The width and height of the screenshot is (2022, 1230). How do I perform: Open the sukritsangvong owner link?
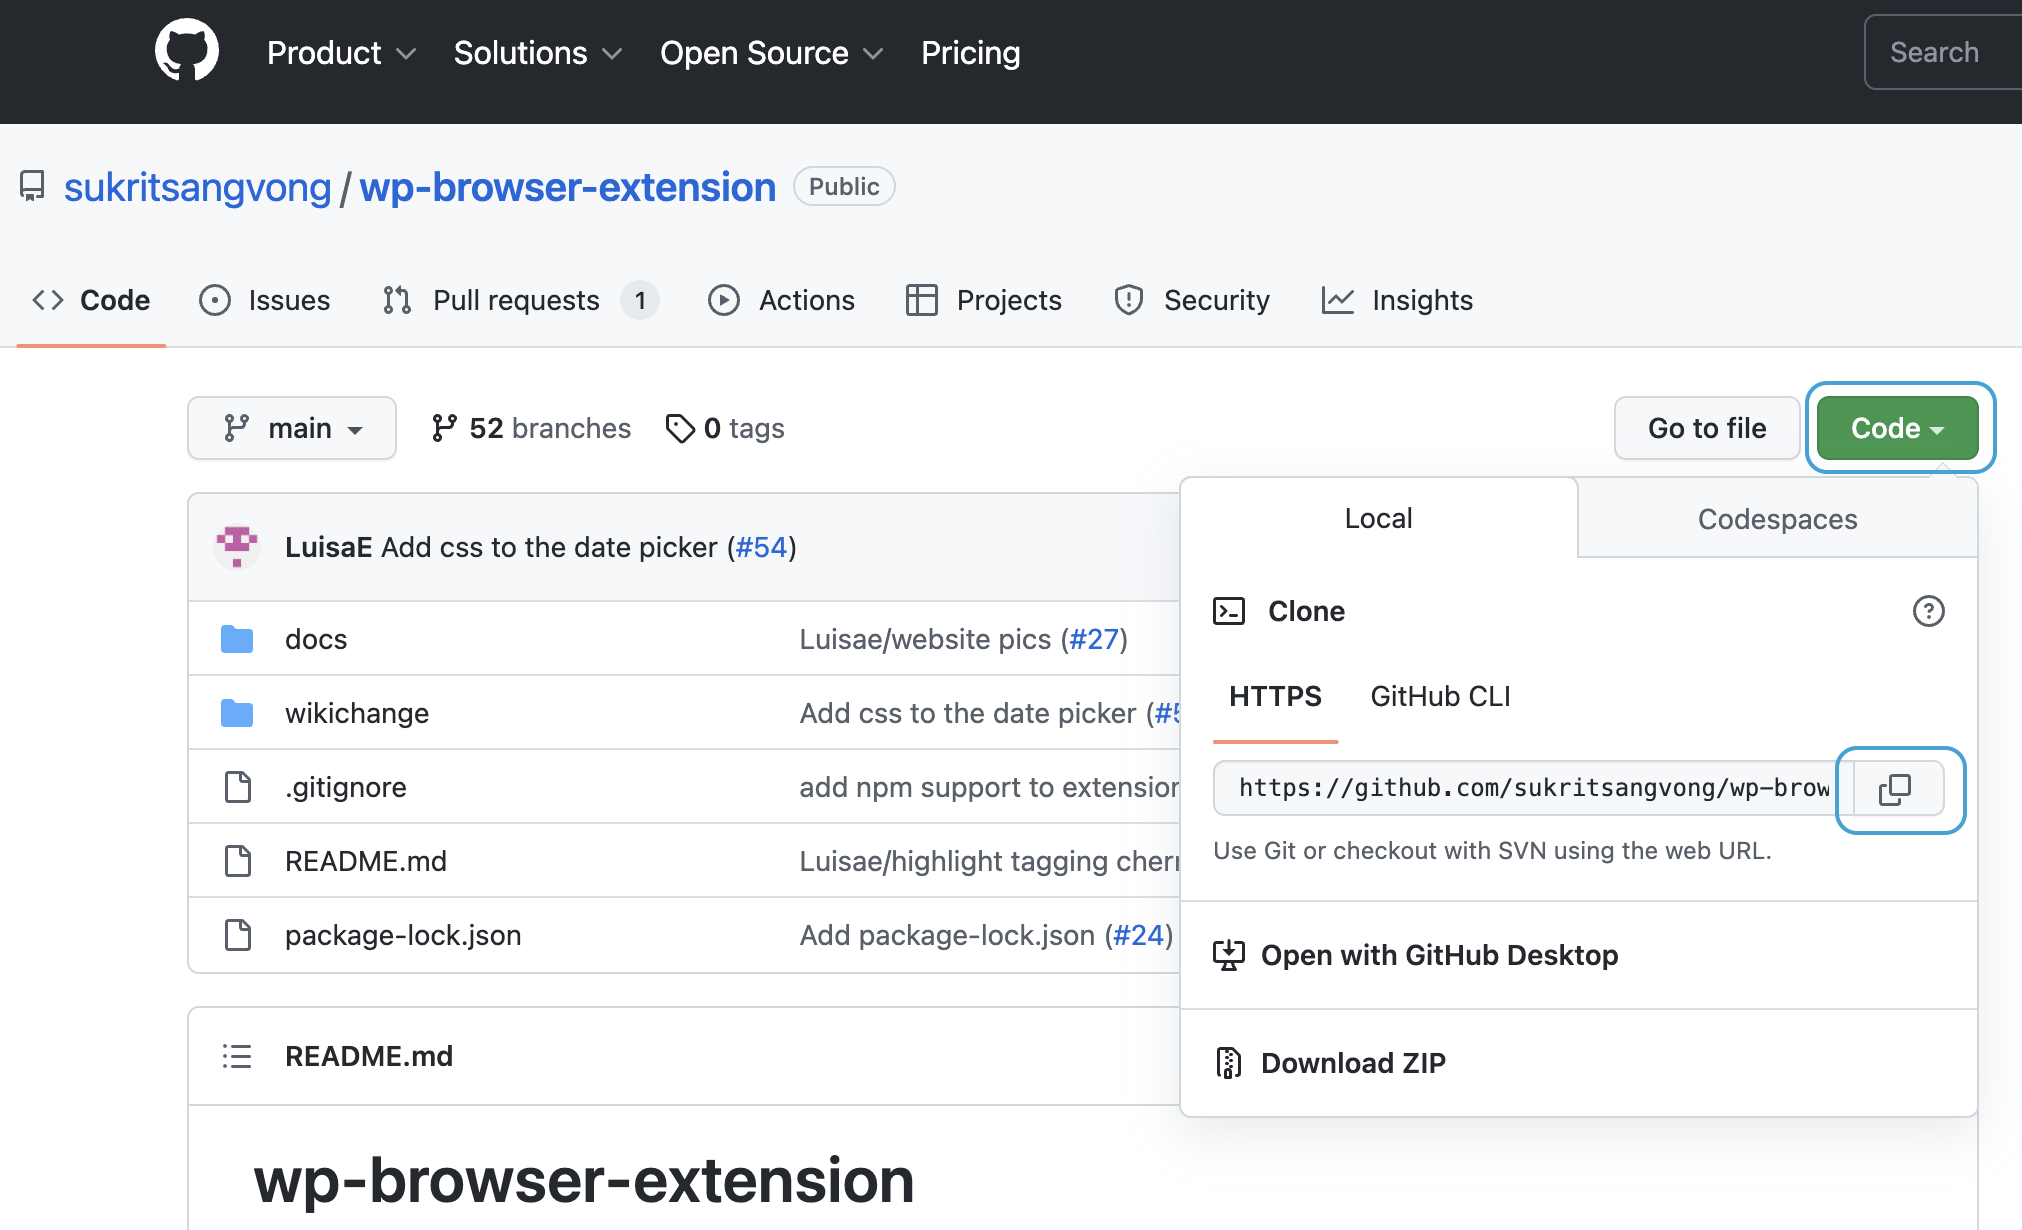[x=197, y=187]
